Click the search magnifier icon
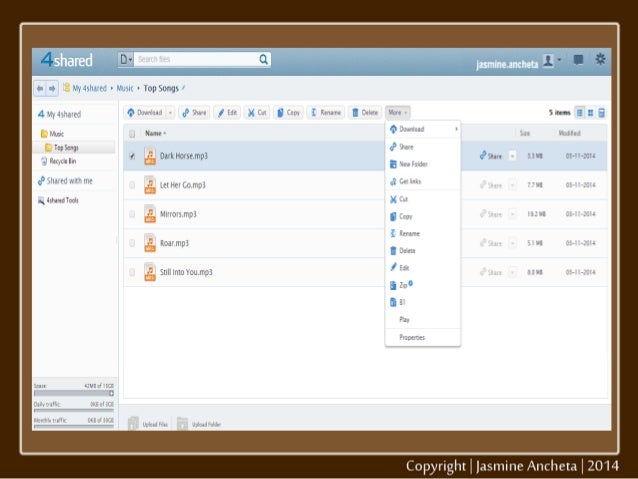Image resolution: width=638 pixels, height=479 pixels. (264, 59)
